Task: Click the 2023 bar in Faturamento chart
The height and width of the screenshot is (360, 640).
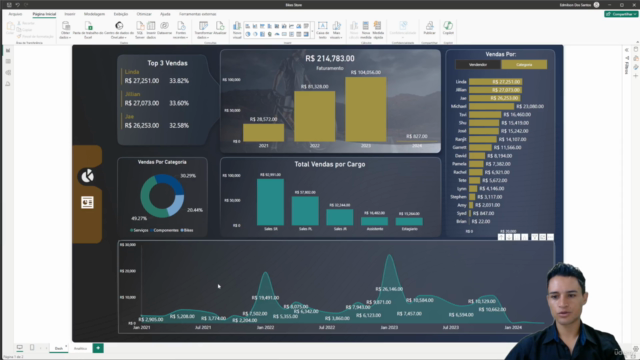Action: tap(366, 109)
